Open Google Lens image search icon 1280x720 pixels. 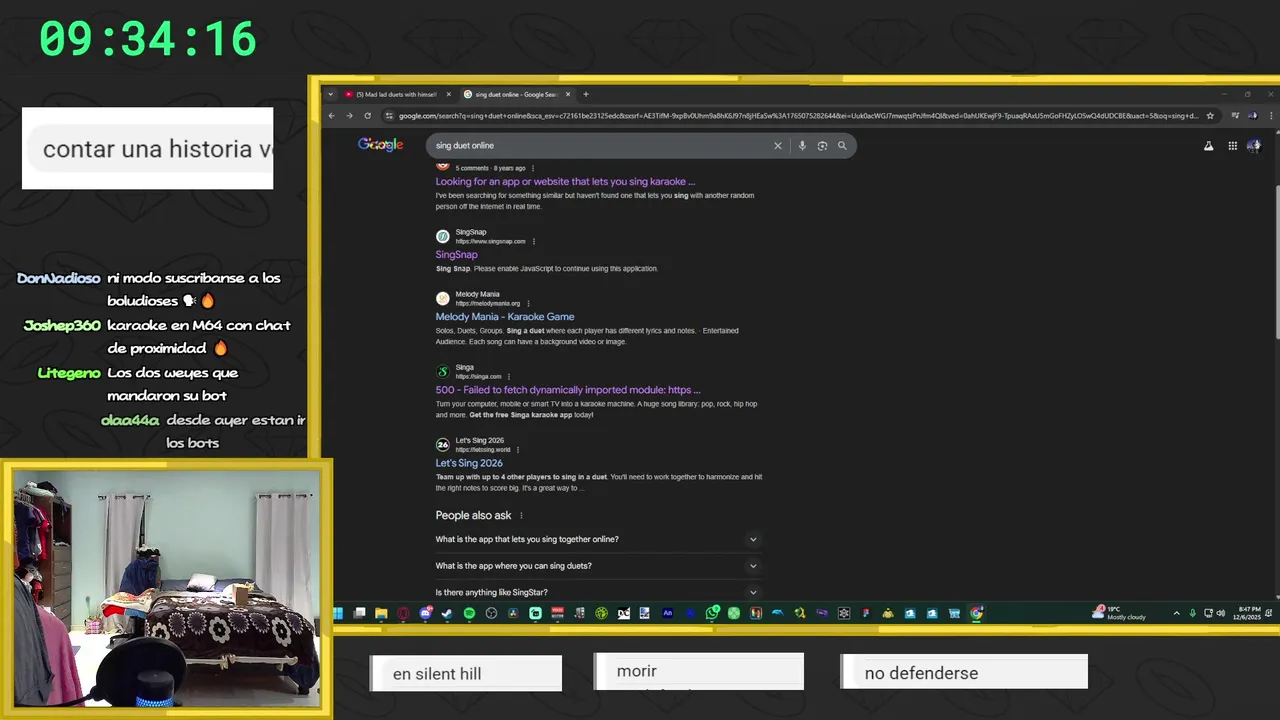(x=822, y=146)
